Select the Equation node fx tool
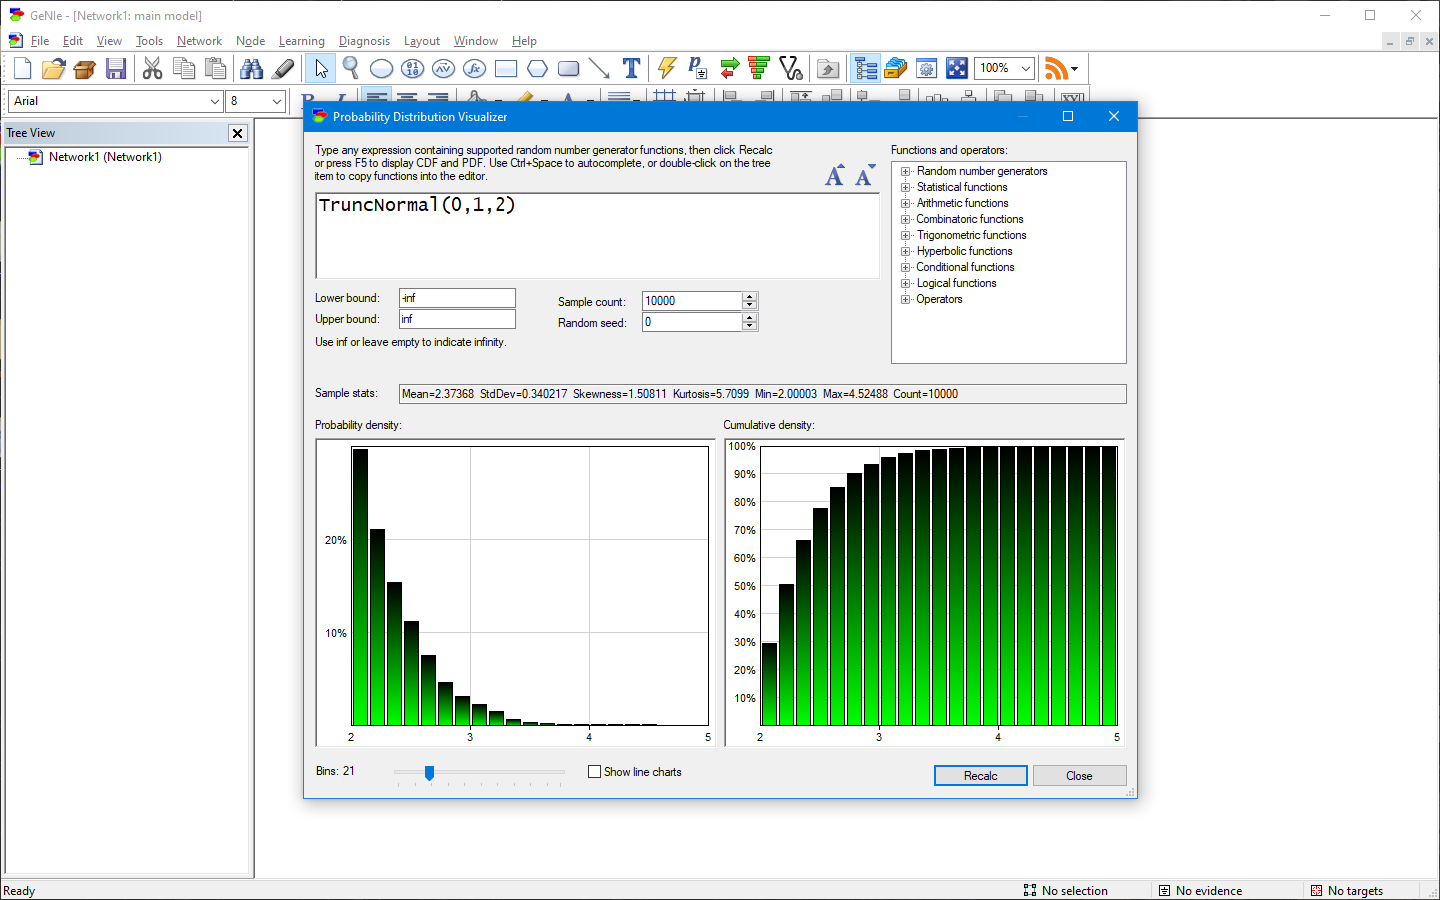This screenshot has height=900, width=1440. (475, 68)
